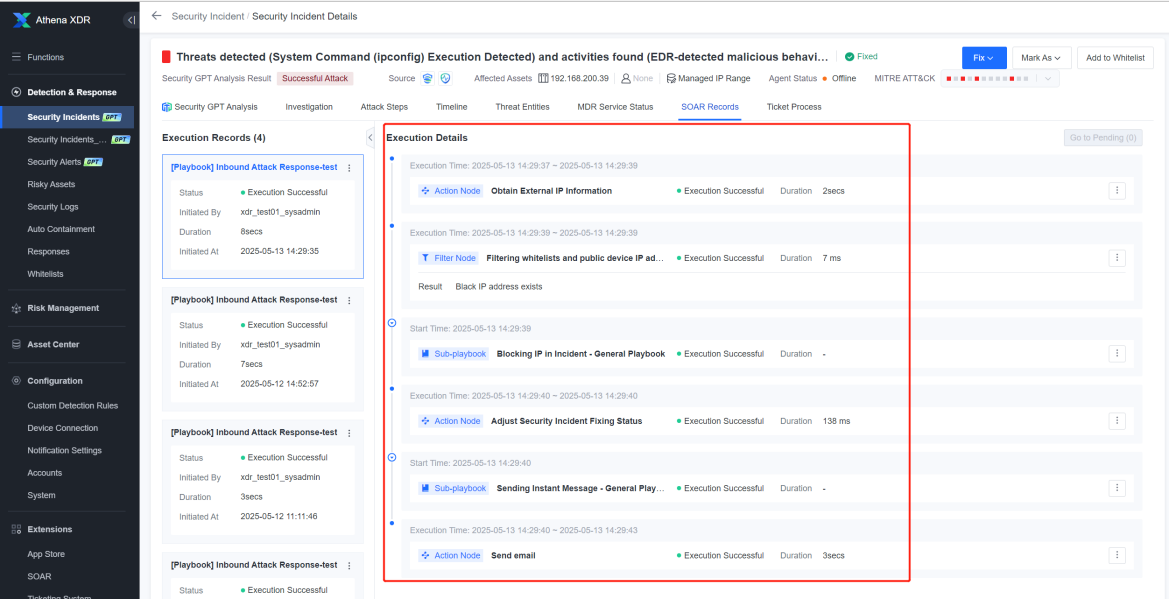Expand the Blocking IP sub-playbook timeline node
This screenshot has width=1169, height=599.
[x=392, y=323]
